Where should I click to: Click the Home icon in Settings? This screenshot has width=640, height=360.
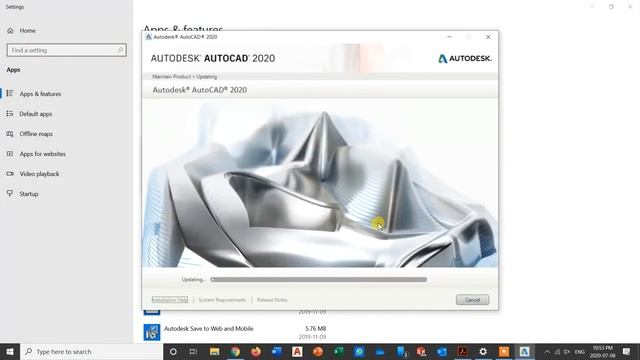point(10,31)
